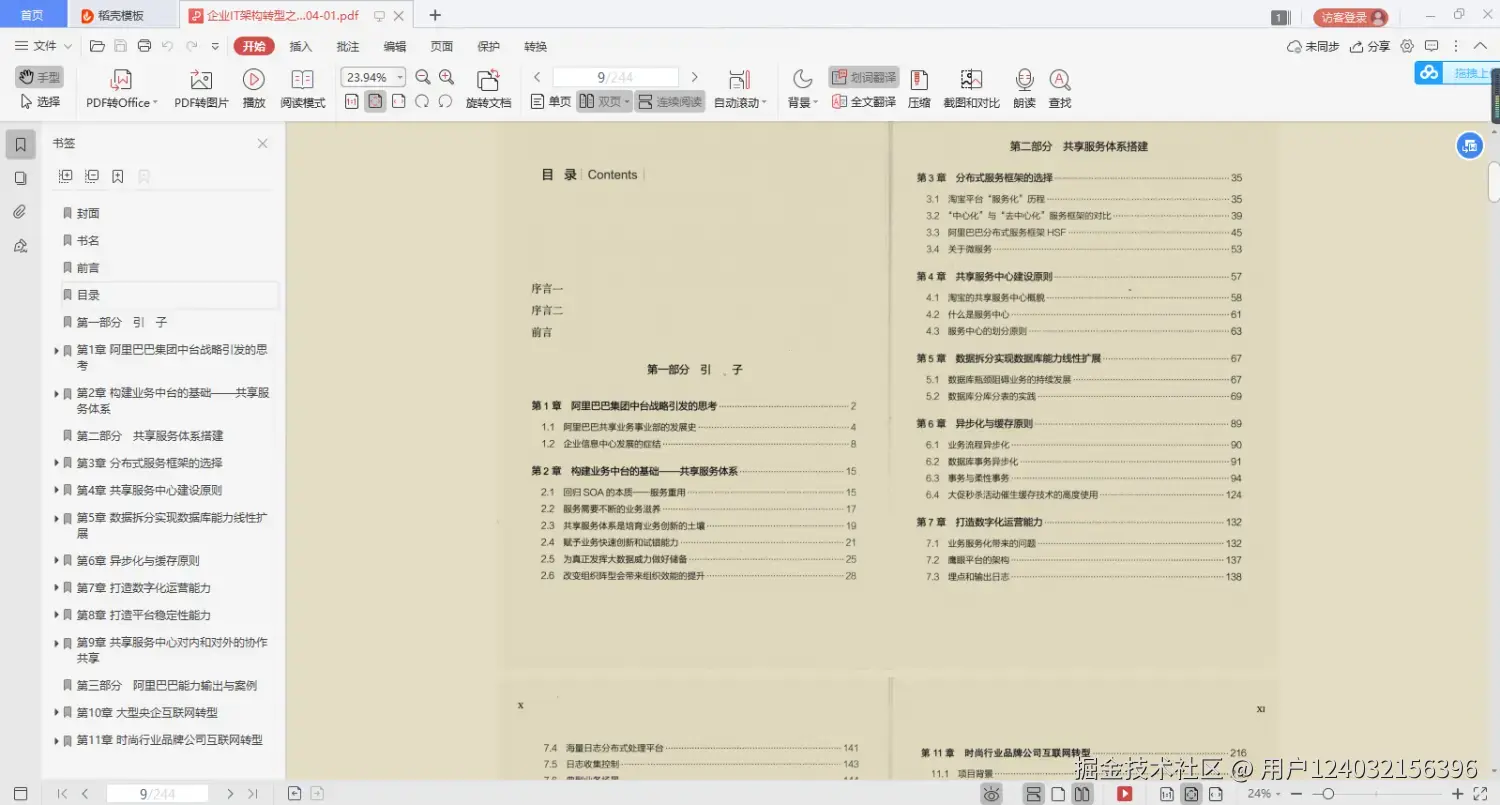Image resolution: width=1500 pixels, height=805 pixels.
Task: Switch to the 批注 tab
Action: (348, 46)
